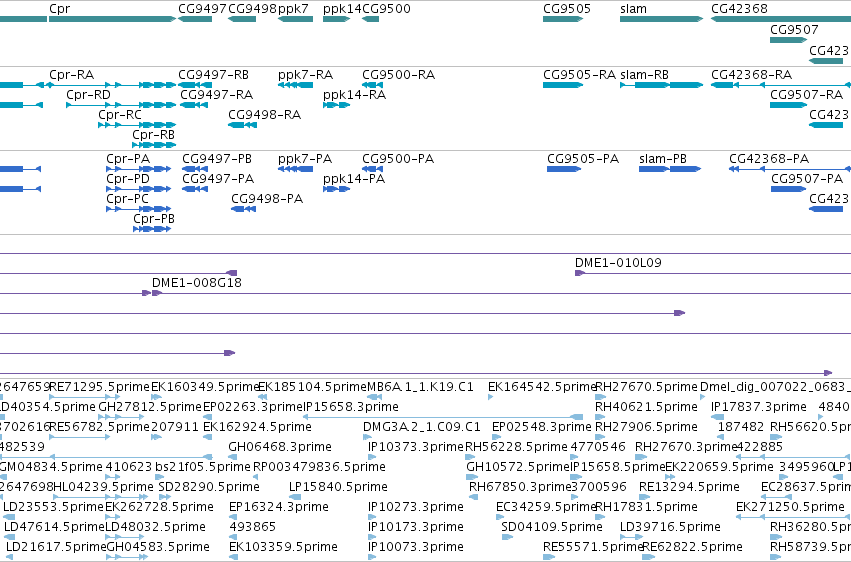Click protein Cpr-PC
Viewport: 851px width, 562px height.
point(138,209)
